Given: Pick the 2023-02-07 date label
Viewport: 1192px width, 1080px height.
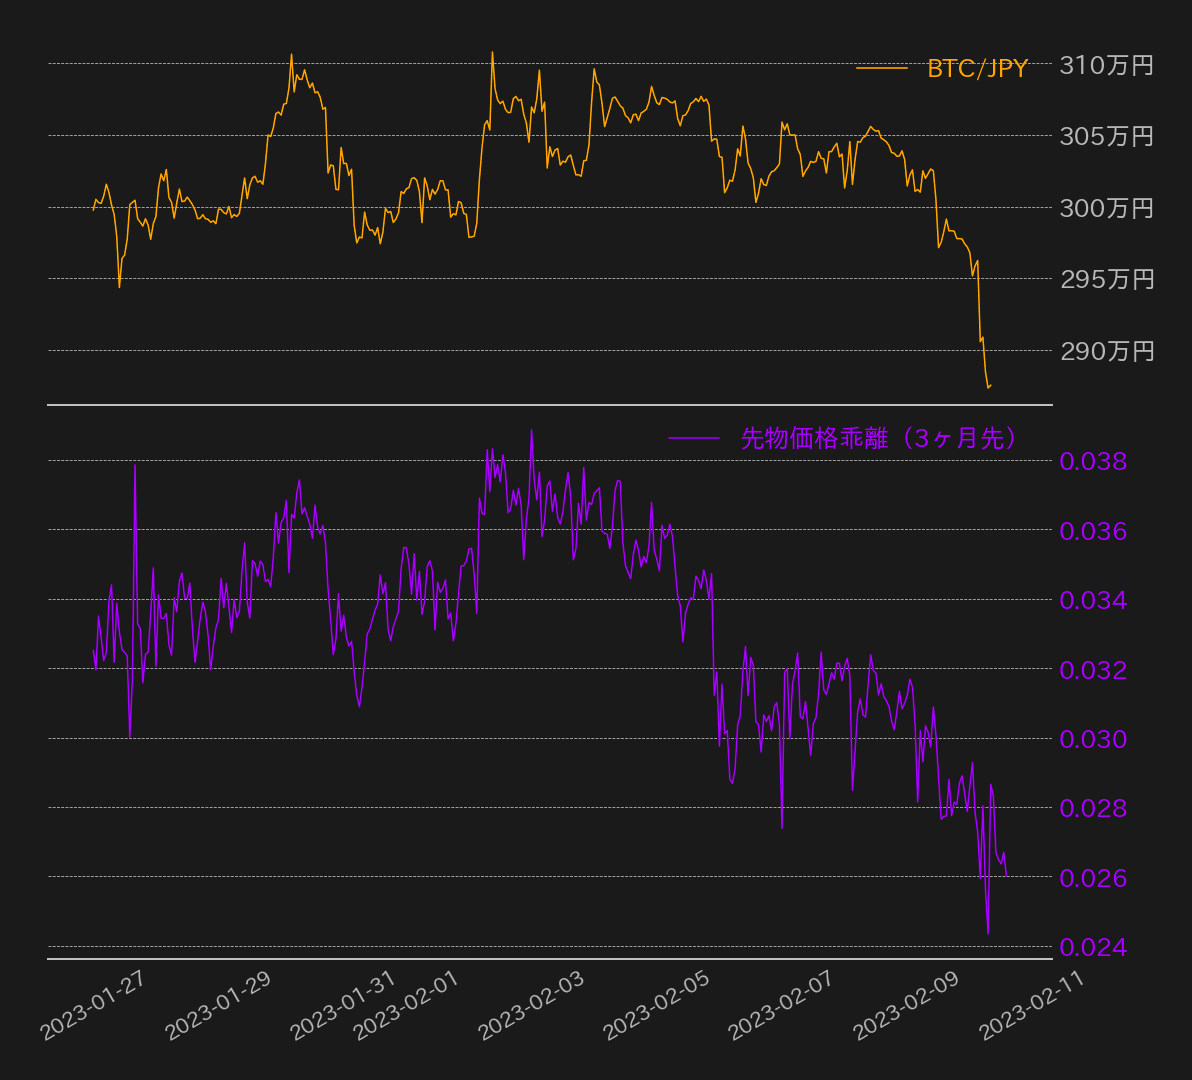Looking at the screenshot, I should point(782,1006).
